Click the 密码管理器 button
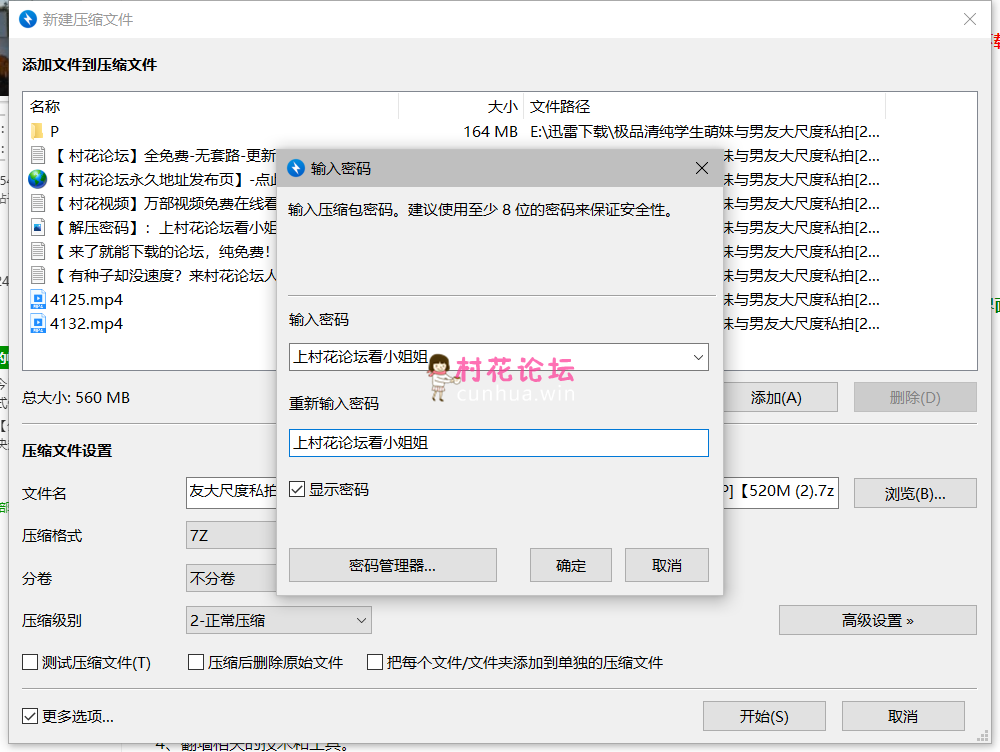This screenshot has height=752, width=1000. (392, 565)
